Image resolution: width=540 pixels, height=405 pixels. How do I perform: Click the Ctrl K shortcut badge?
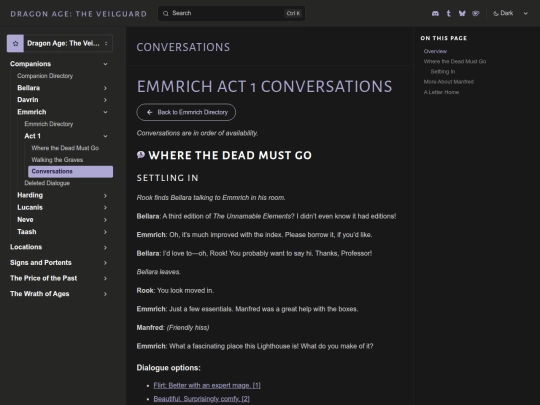pyautogui.click(x=293, y=13)
